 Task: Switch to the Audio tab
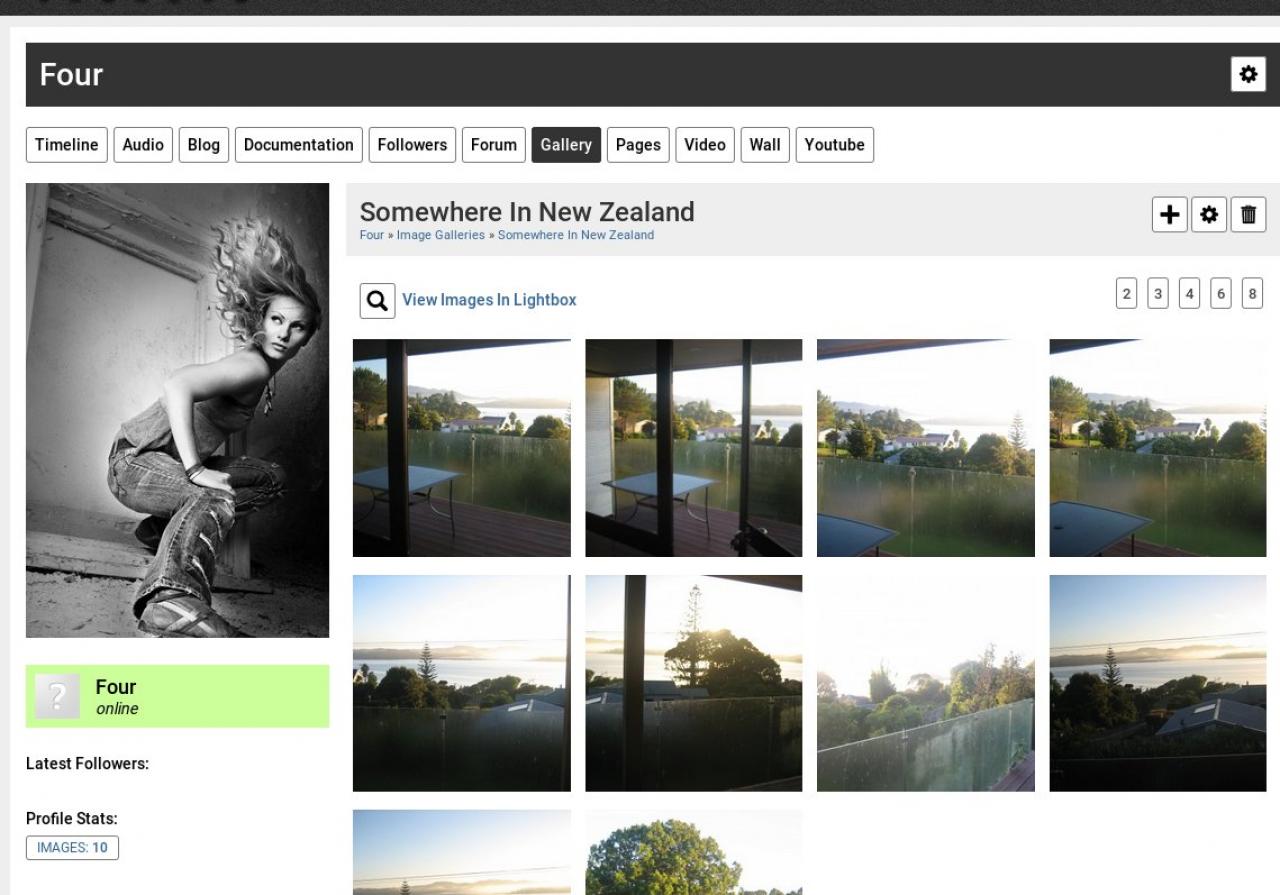[143, 145]
